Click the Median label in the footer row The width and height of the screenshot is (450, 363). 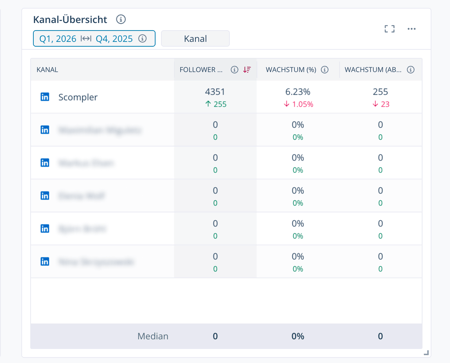(153, 336)
